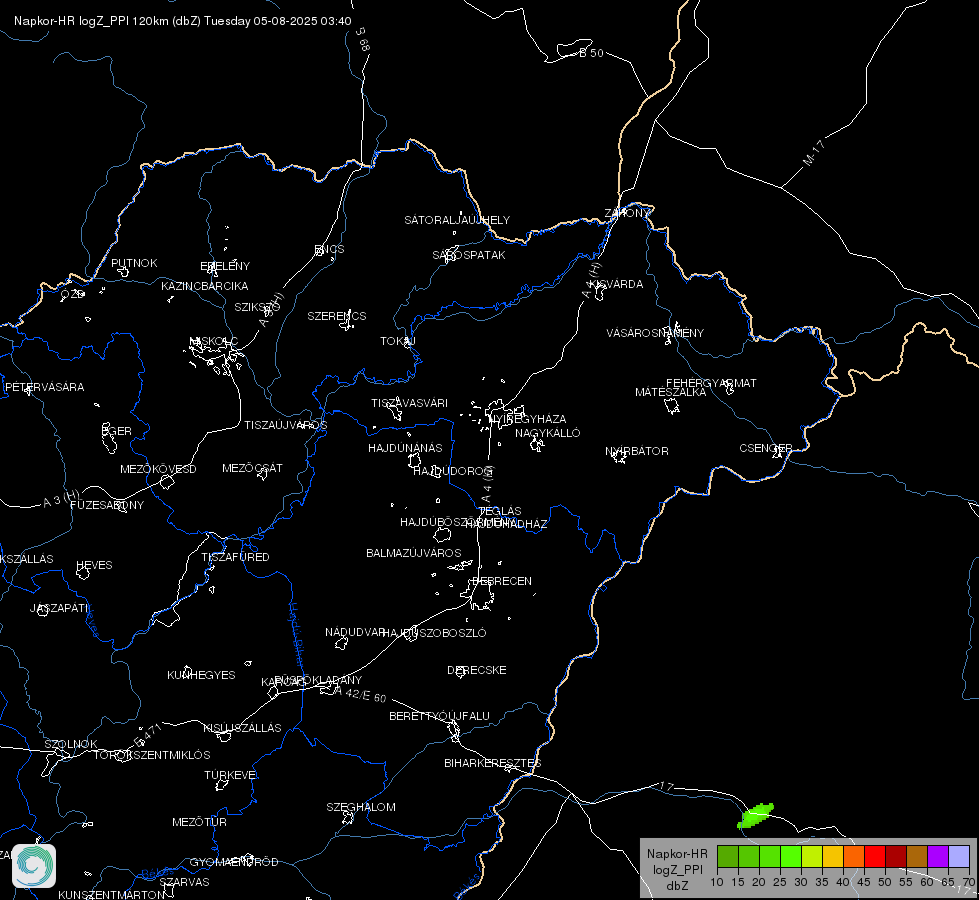
Task: Click the BERETTYÓÚJFALU city label
Action: (x=440, y=716)
